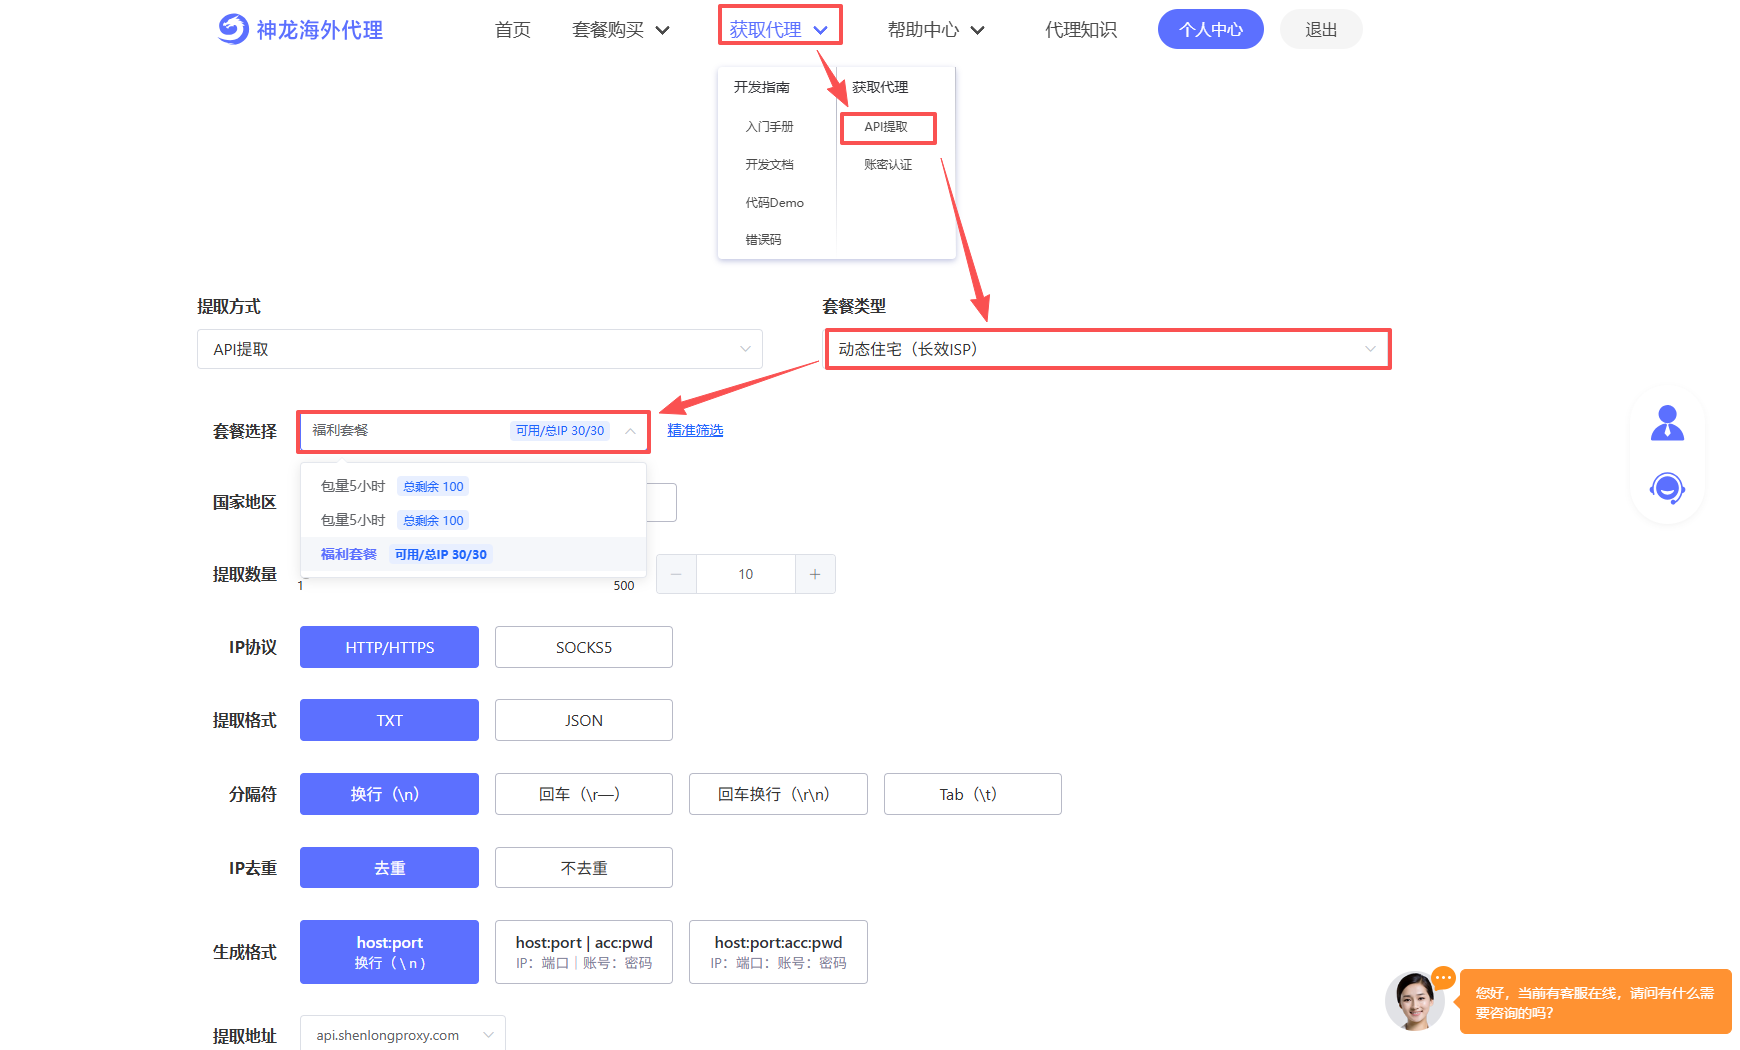This screenshot has height=1050, width=1740.
Task: Open the 提取方式 API提取 dropdown
Action: 479,349
